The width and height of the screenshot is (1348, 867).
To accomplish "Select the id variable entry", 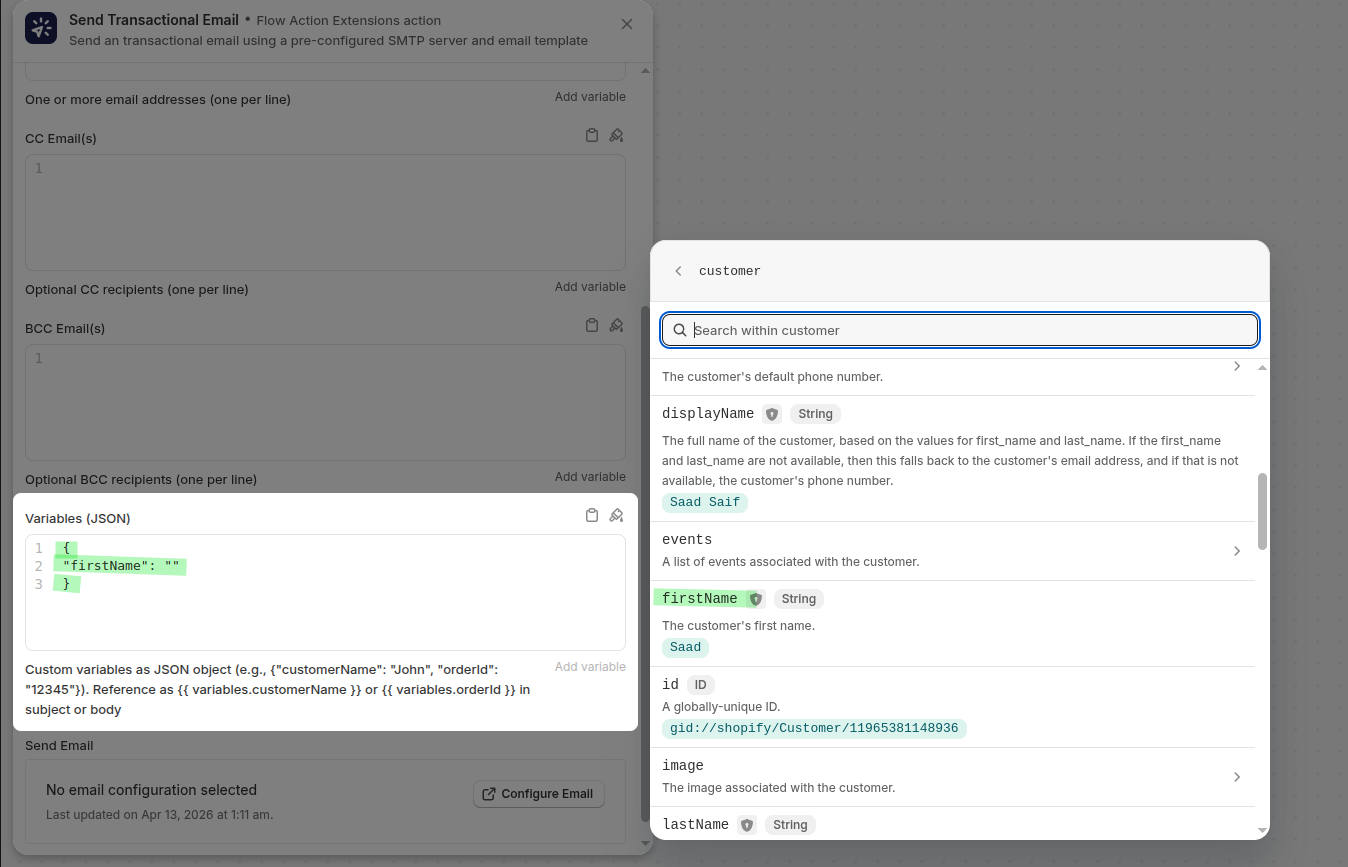I will [670, 685].
